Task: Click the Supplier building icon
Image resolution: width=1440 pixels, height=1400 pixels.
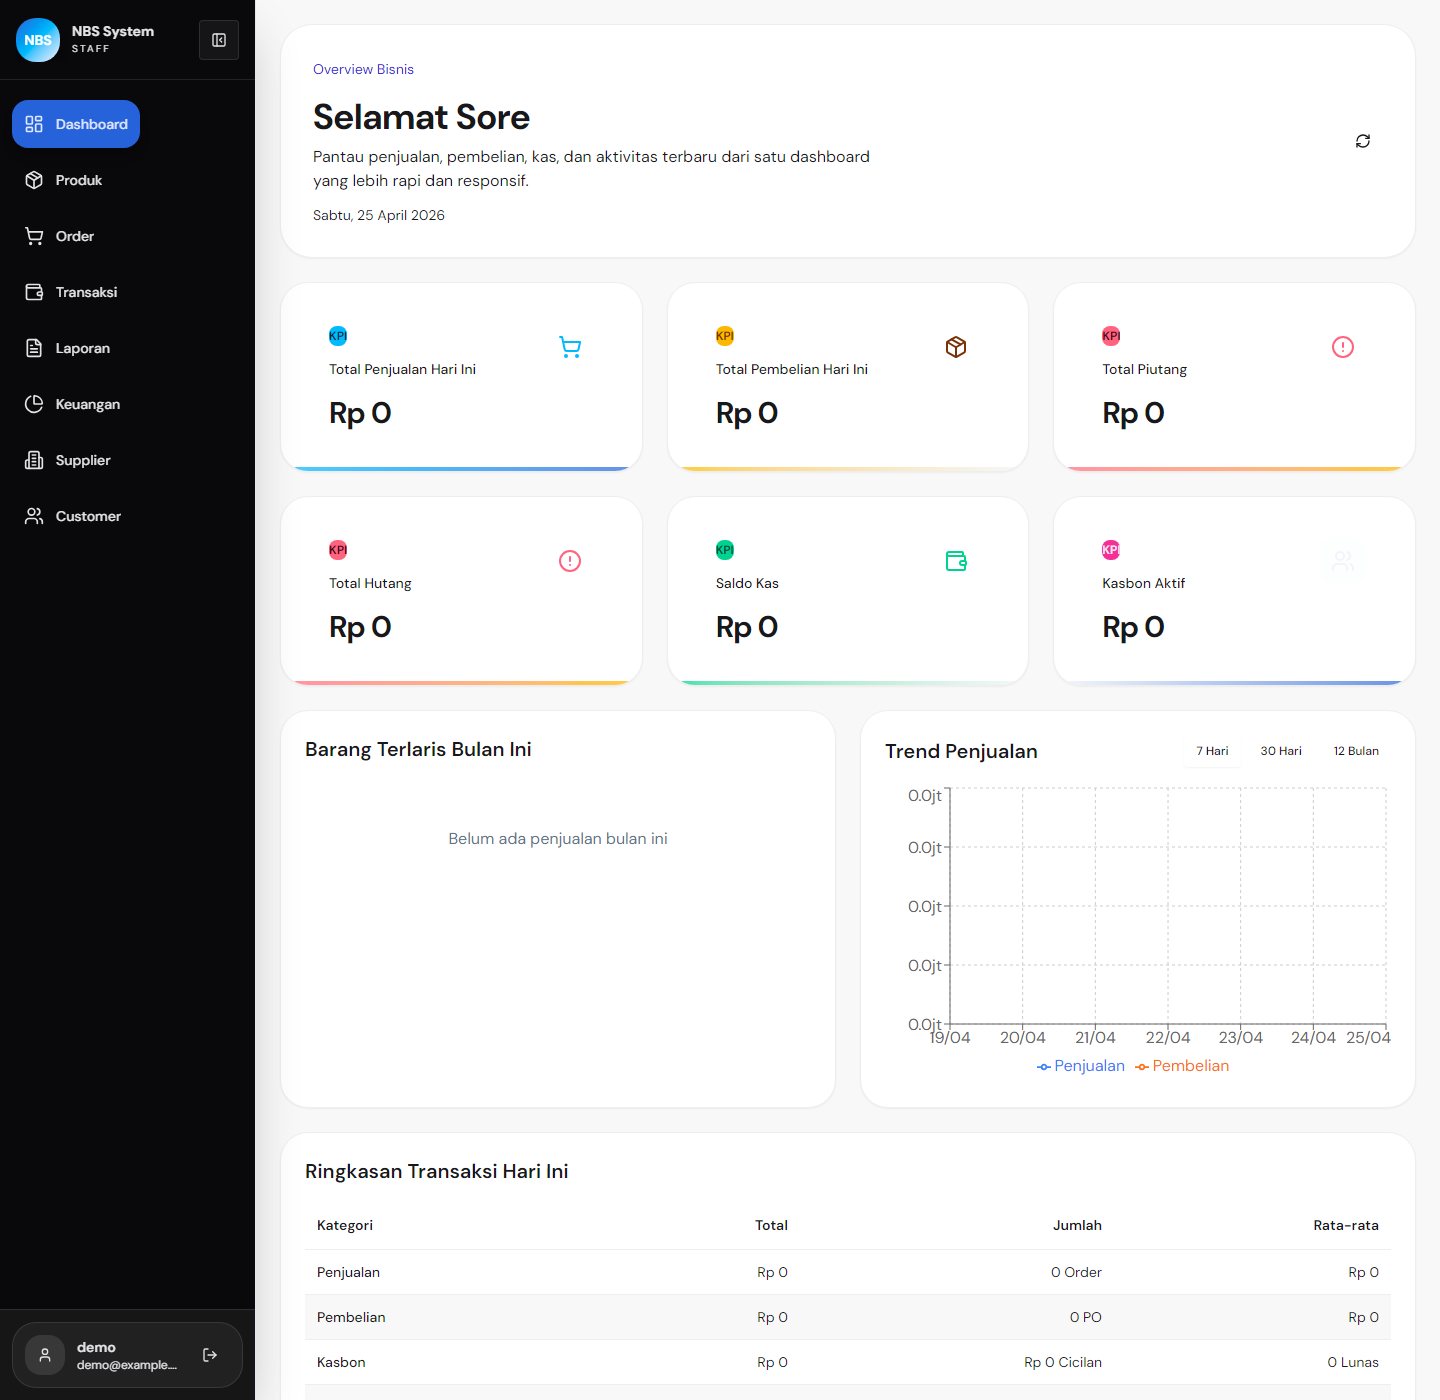Action: tap(34, 460)
